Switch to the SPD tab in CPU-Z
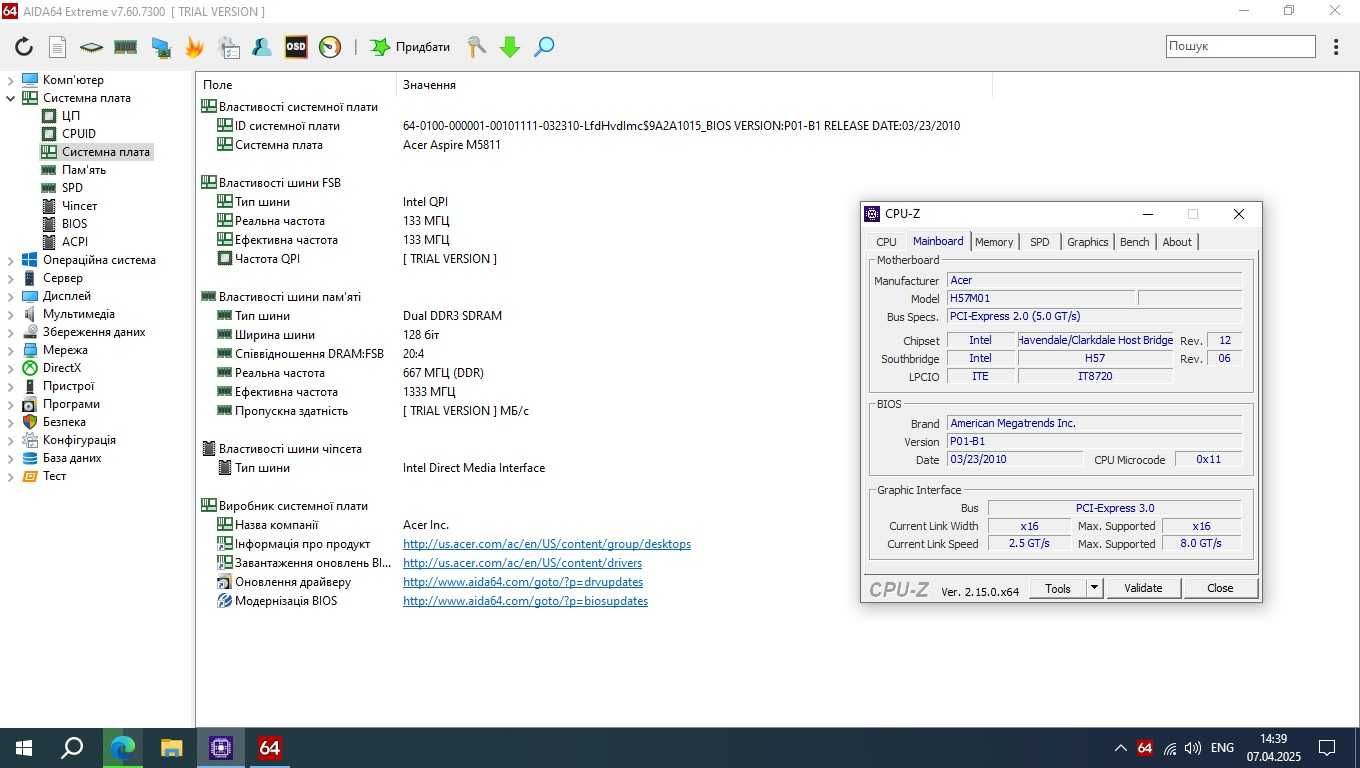The image size is (1360, 768). (x=1040, y=242)
